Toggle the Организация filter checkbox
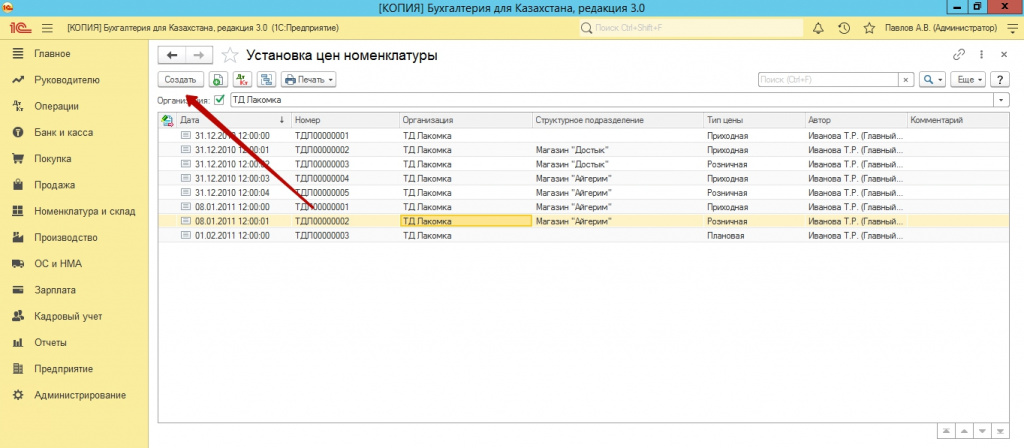This screenshot has width=1024, height=448. pos(219,100)
